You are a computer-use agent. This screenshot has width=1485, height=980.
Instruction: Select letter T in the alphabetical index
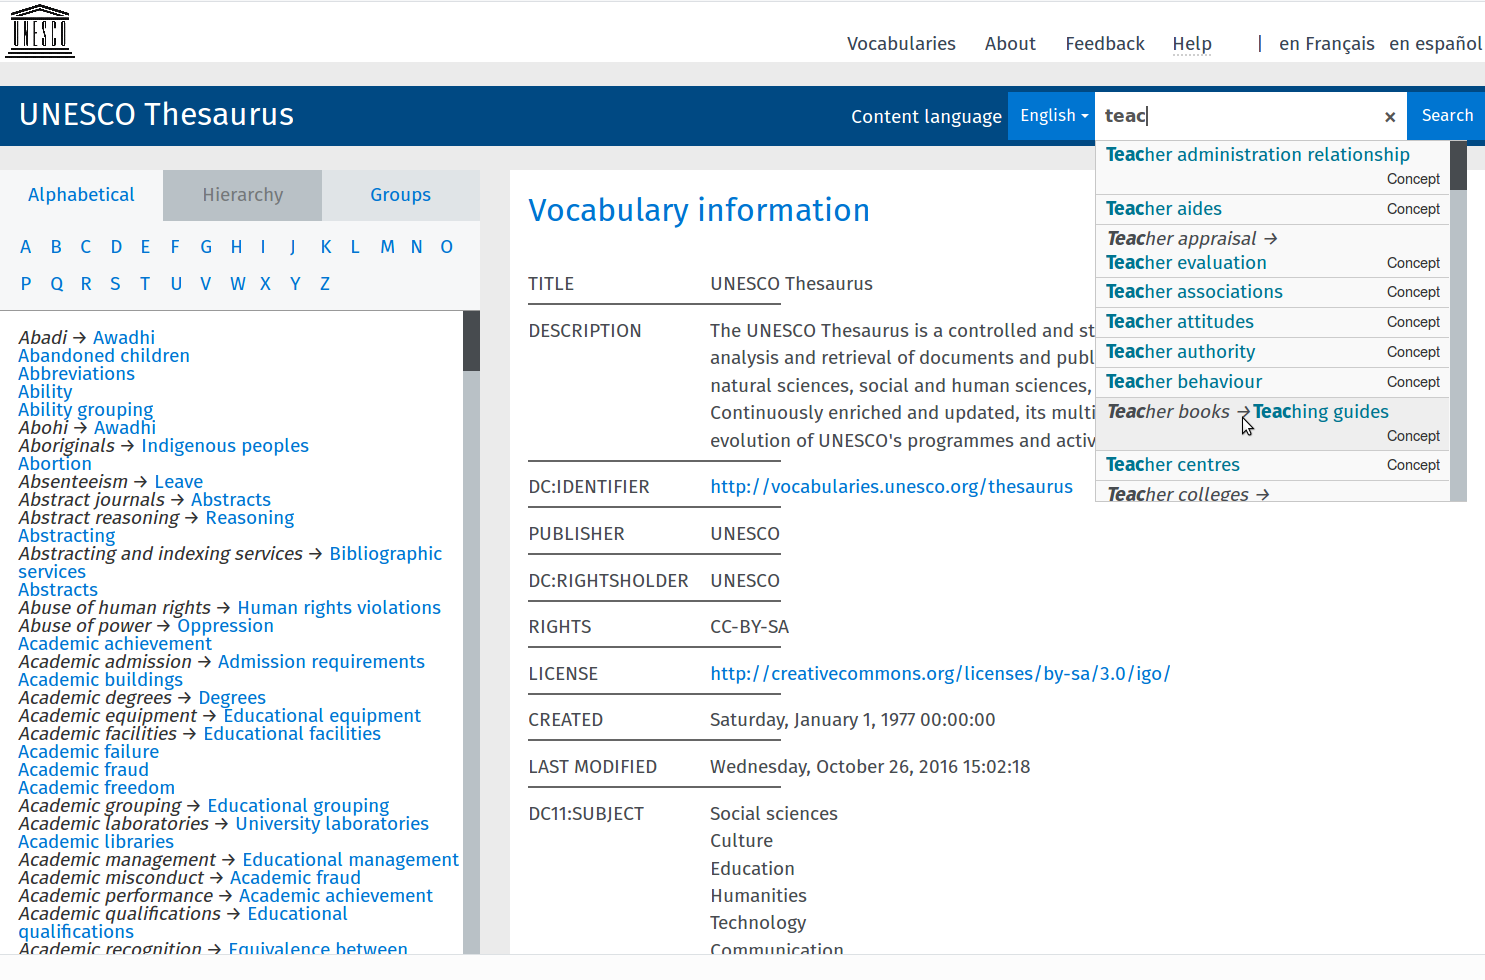145,284
